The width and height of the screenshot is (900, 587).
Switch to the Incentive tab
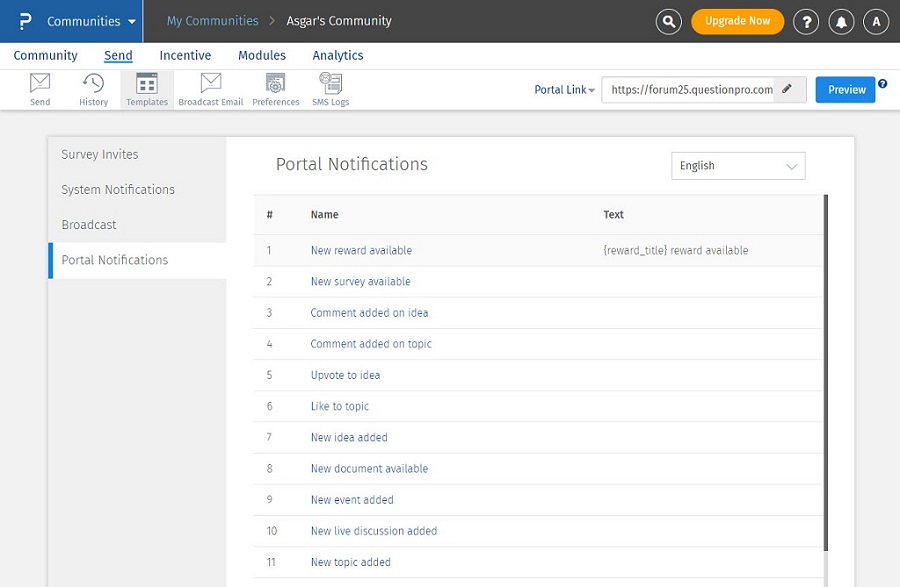[x=185, y=56]
